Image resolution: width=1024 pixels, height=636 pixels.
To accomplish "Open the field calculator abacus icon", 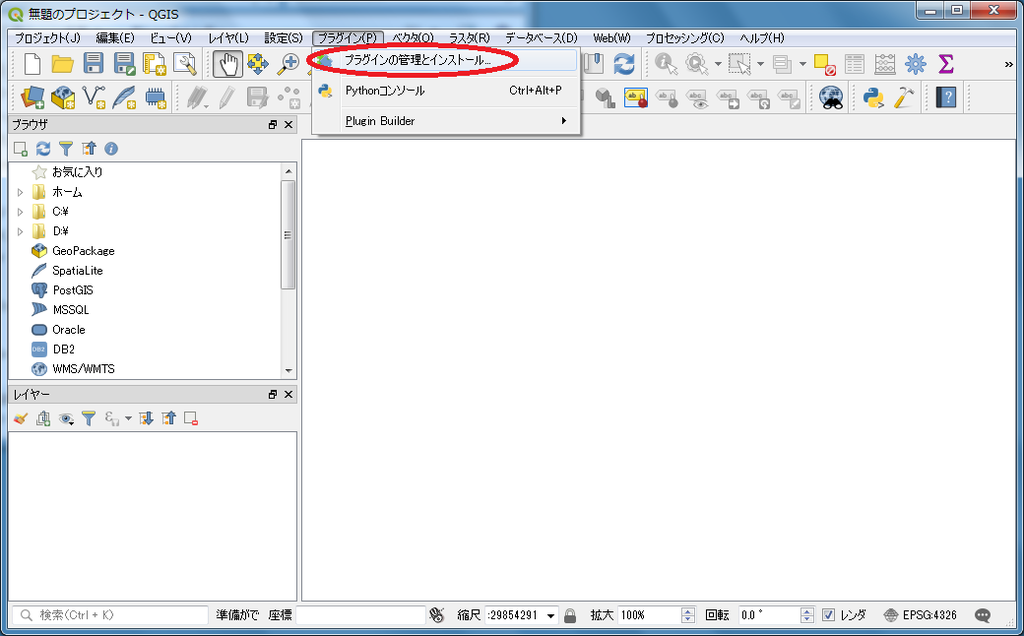I will [885, 64].
